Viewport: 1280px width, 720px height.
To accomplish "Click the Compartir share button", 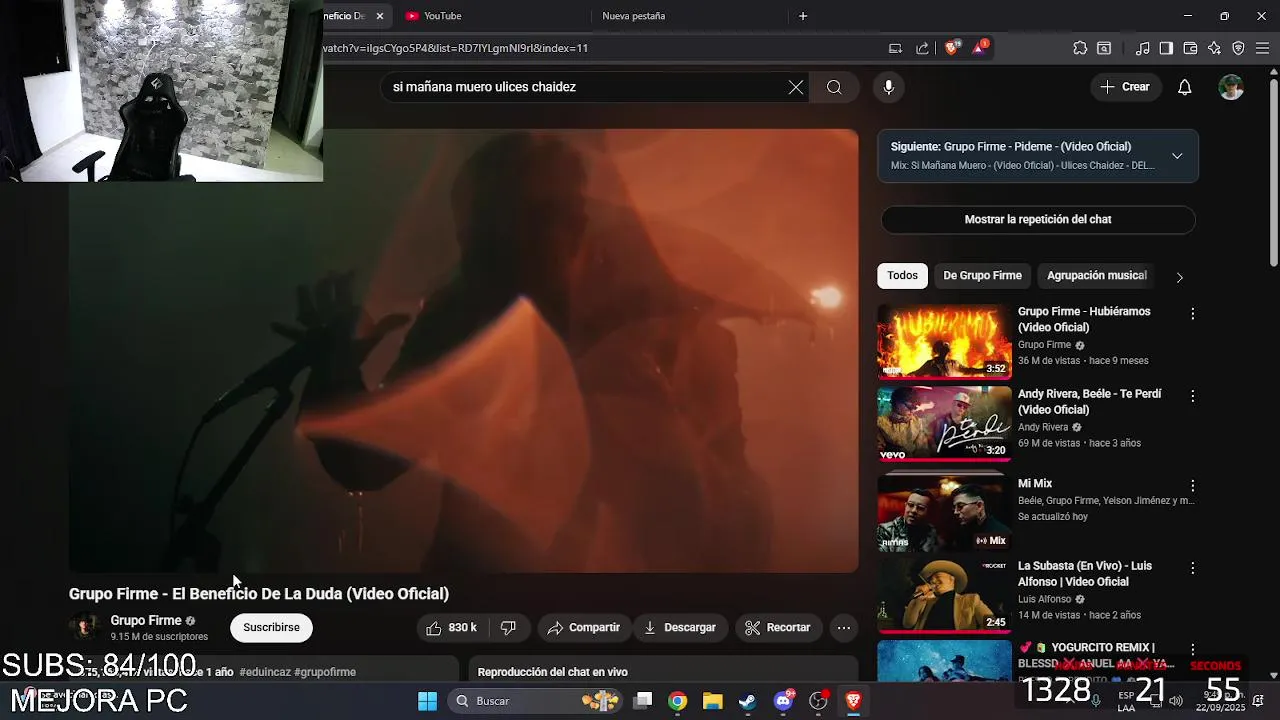I will (x=584, y=628).
